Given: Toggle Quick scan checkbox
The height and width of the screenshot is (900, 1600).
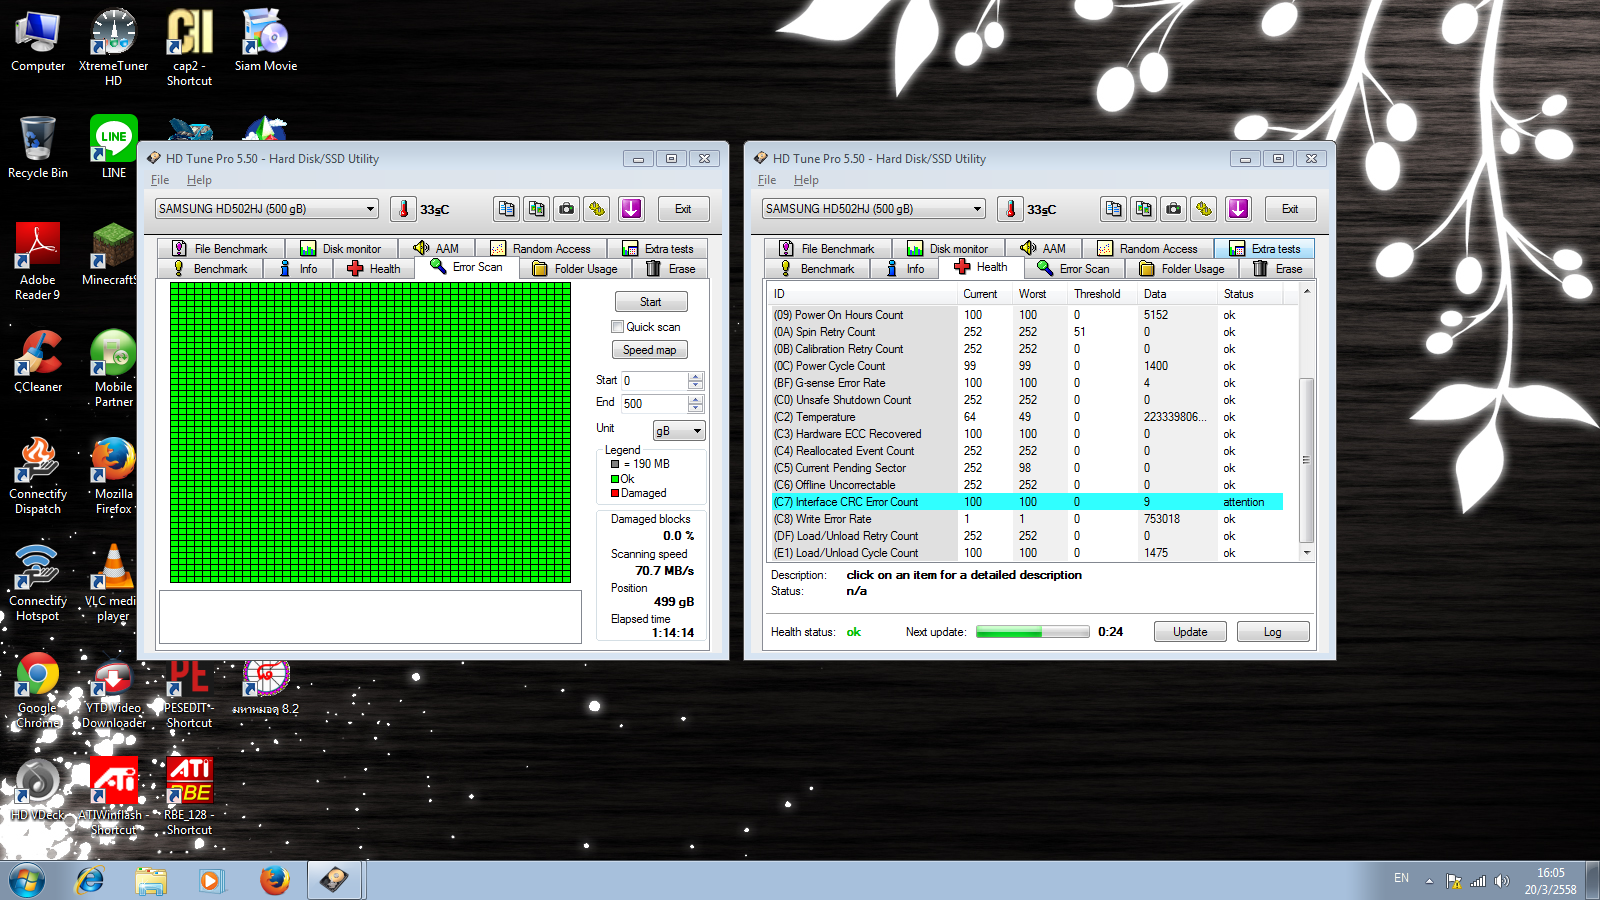Looking at the screenshot, I should pyautogui.click(x=617, y=327).
